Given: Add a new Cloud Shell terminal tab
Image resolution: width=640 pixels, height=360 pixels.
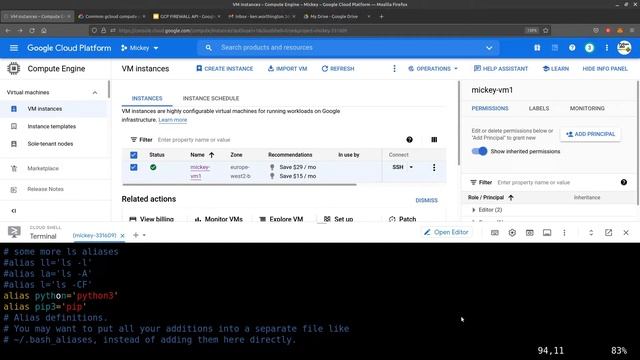Looking at the screenshot, I should 136,235.
